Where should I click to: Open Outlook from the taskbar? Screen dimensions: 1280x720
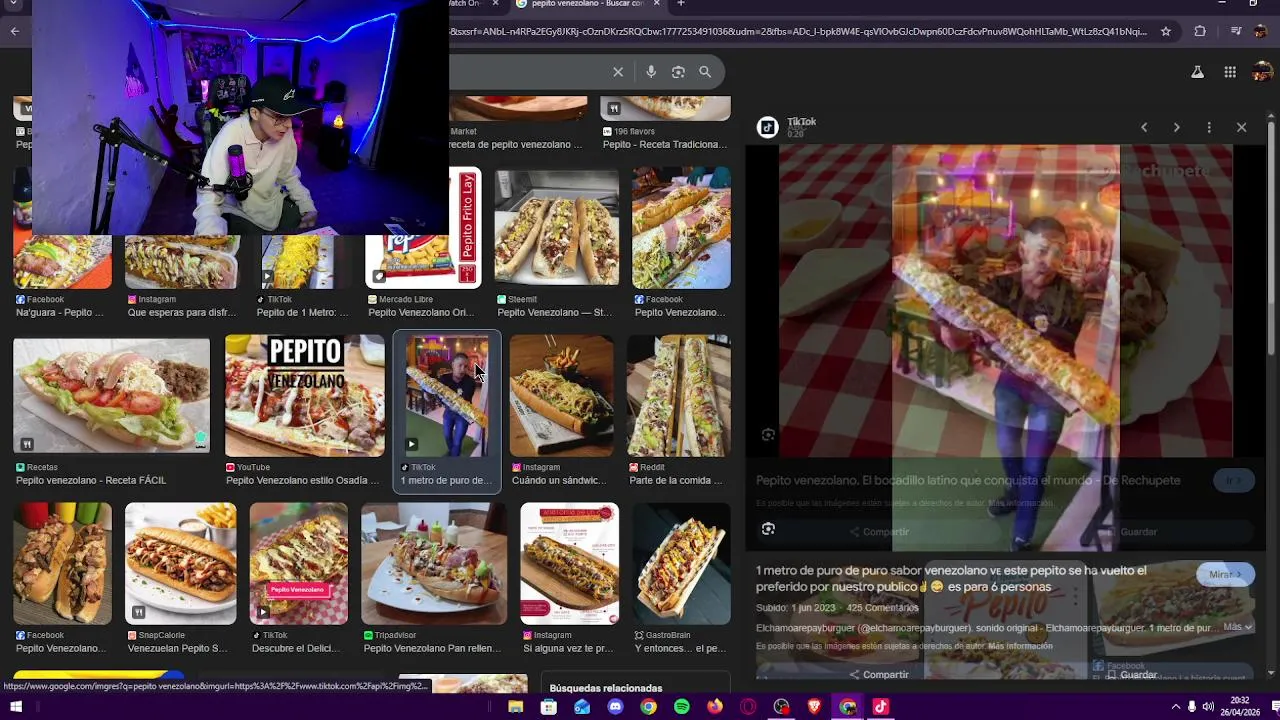tap(582, 707)
